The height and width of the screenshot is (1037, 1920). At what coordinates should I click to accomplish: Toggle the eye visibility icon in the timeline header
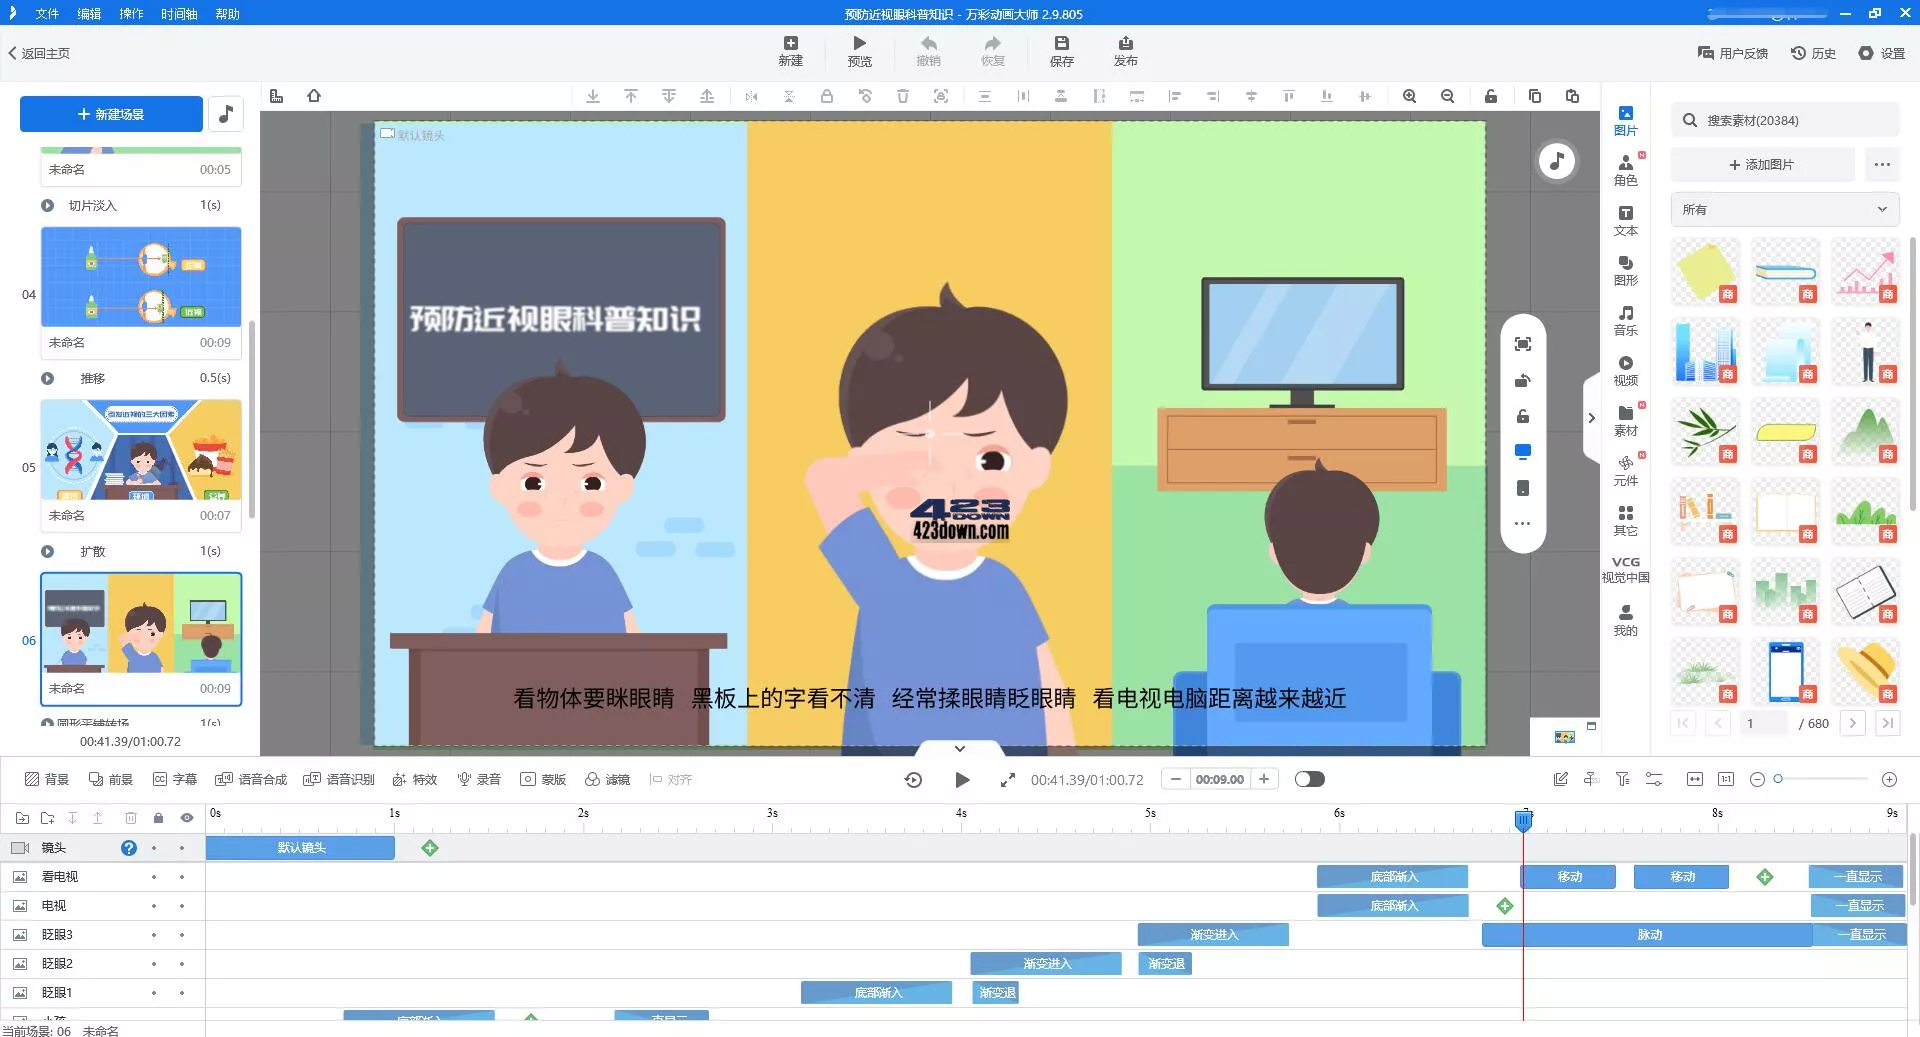(186, 818)
